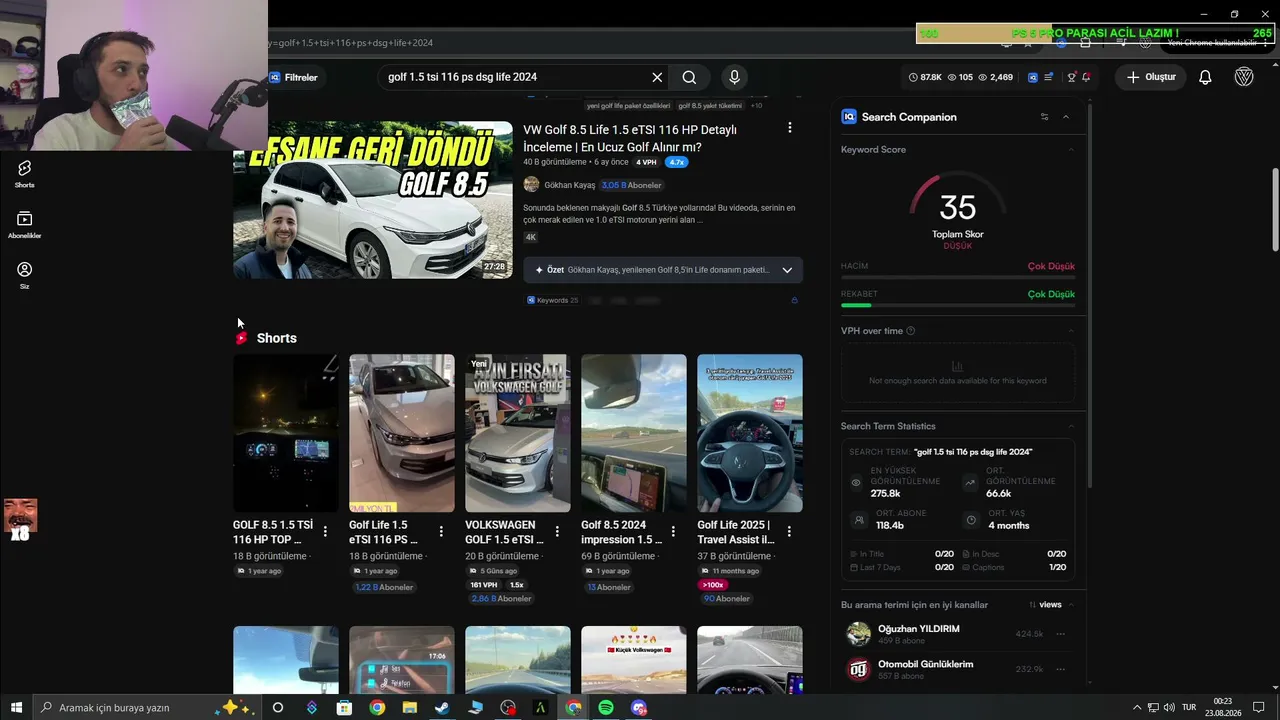The image size is (1280, 720).
Task: Open Steam from the taskbar
Action: coord(442,708)
